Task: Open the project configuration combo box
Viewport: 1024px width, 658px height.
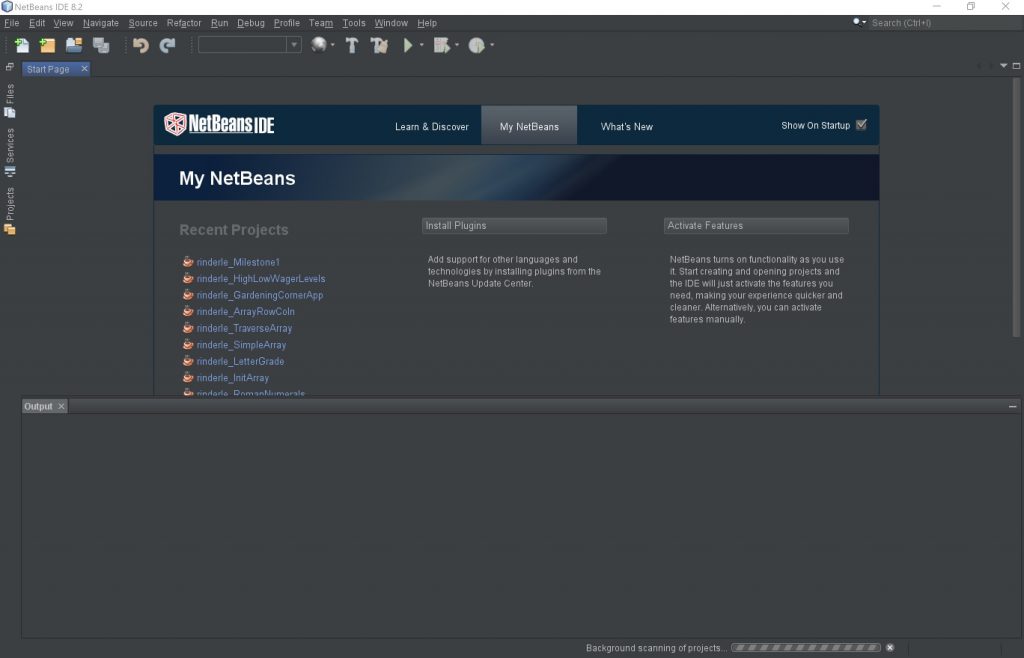Action: point(250,44)
